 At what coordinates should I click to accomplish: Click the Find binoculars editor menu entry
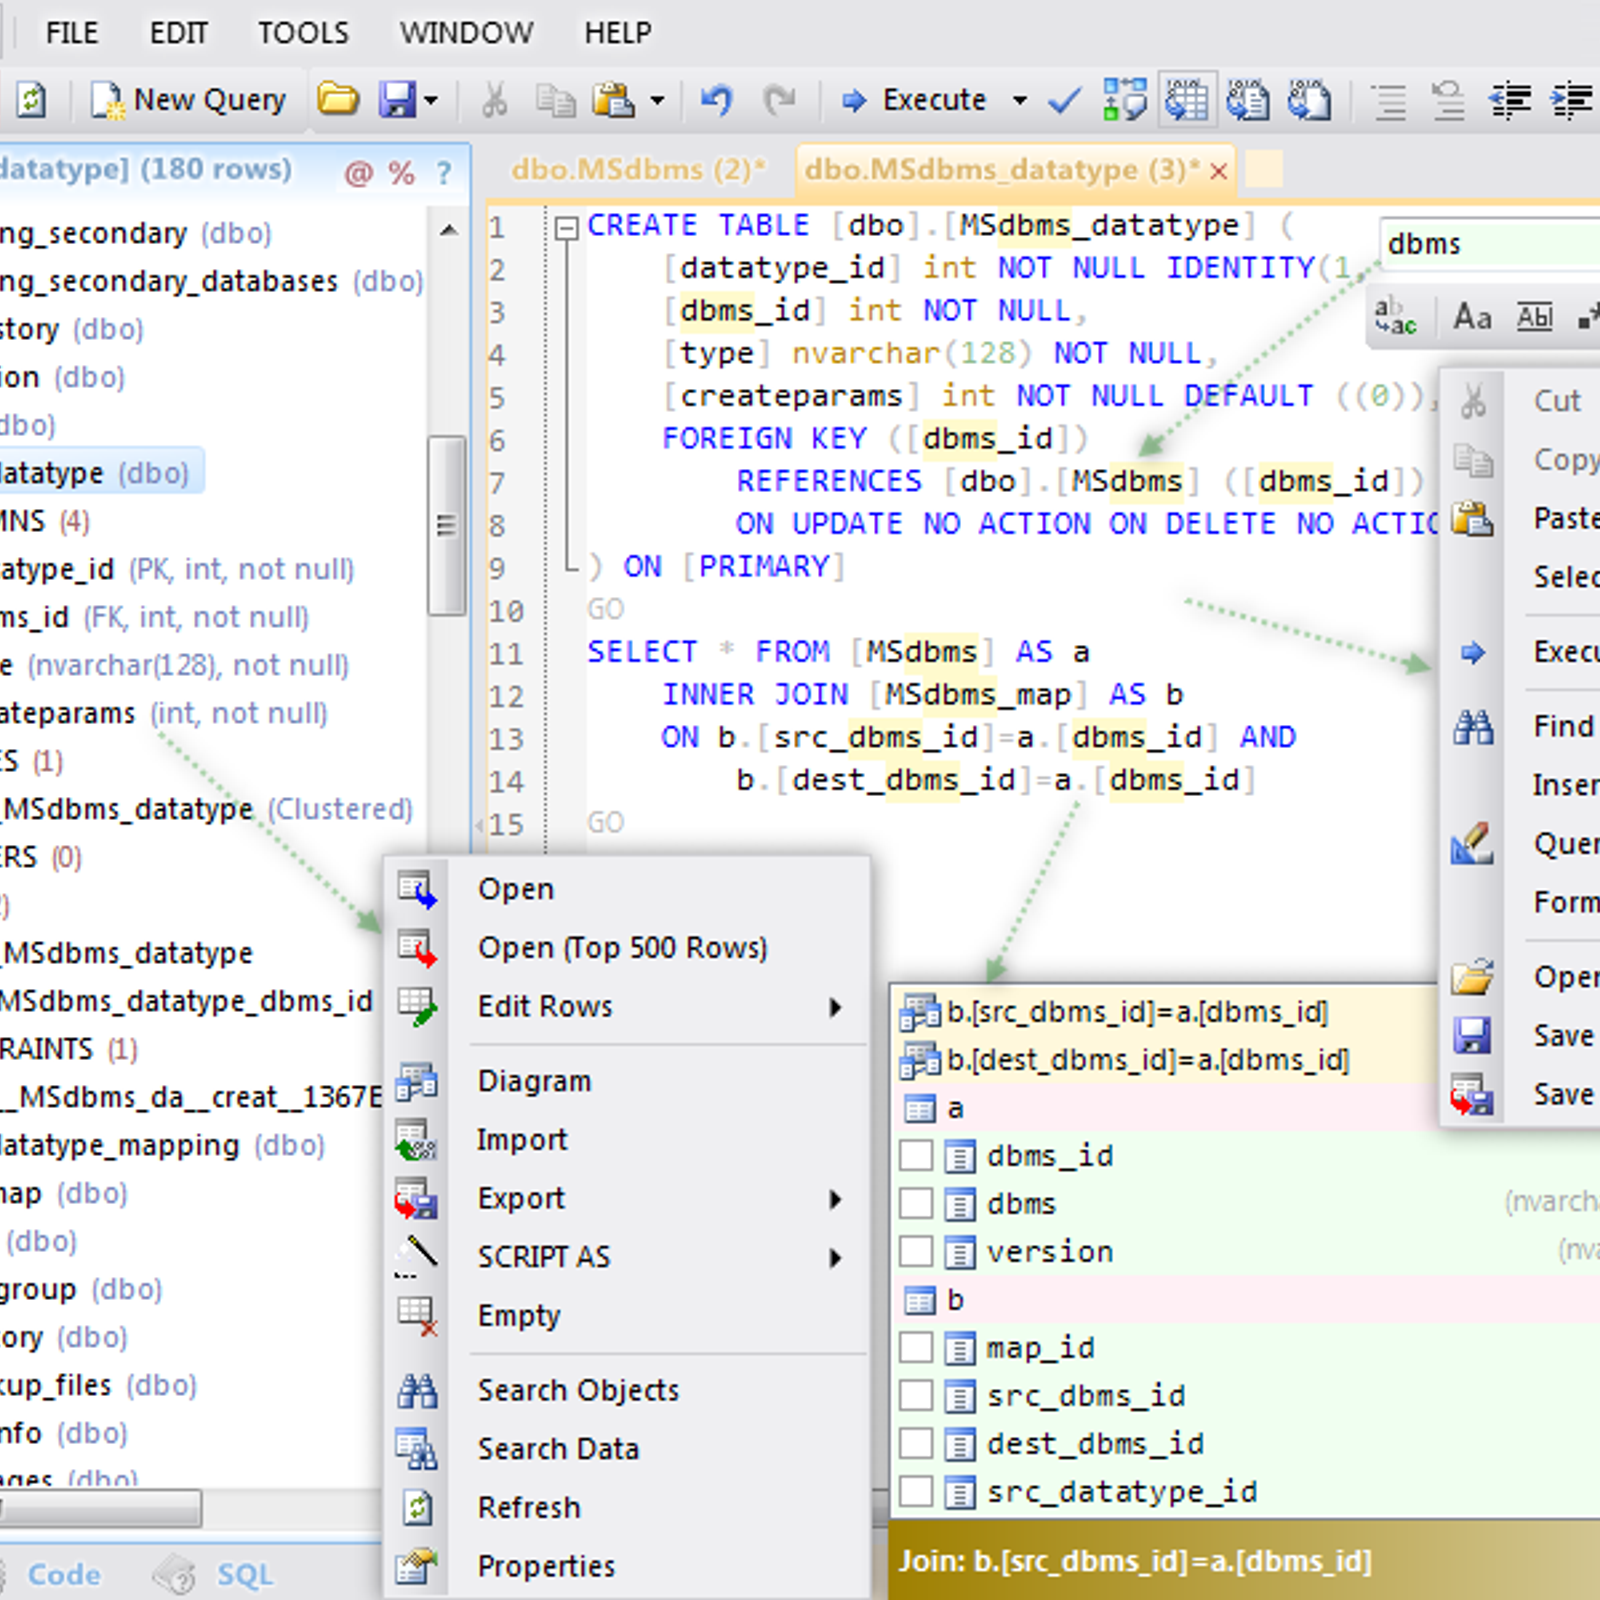1521,727
